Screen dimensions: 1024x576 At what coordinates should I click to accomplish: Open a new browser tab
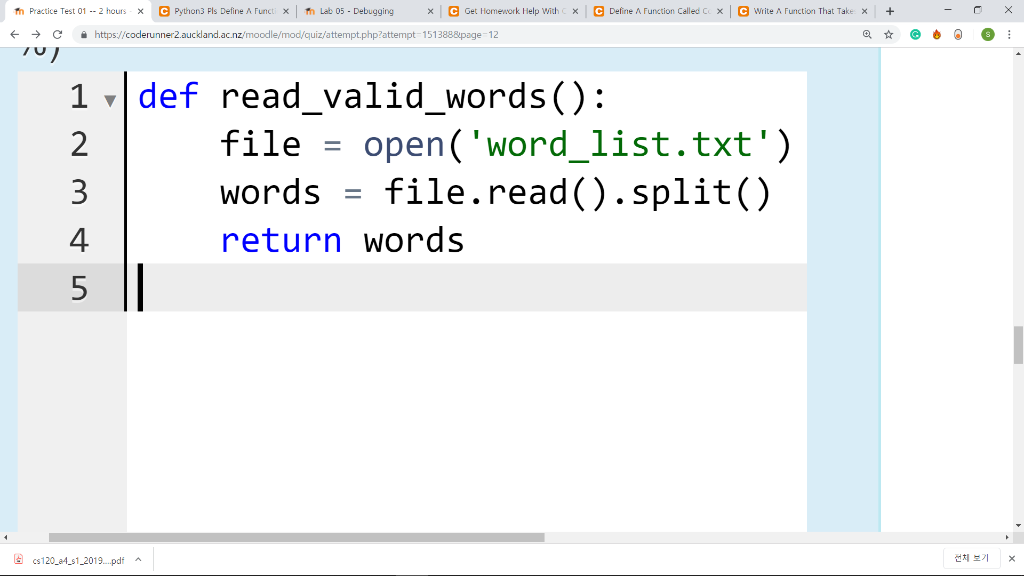[890, 10]
